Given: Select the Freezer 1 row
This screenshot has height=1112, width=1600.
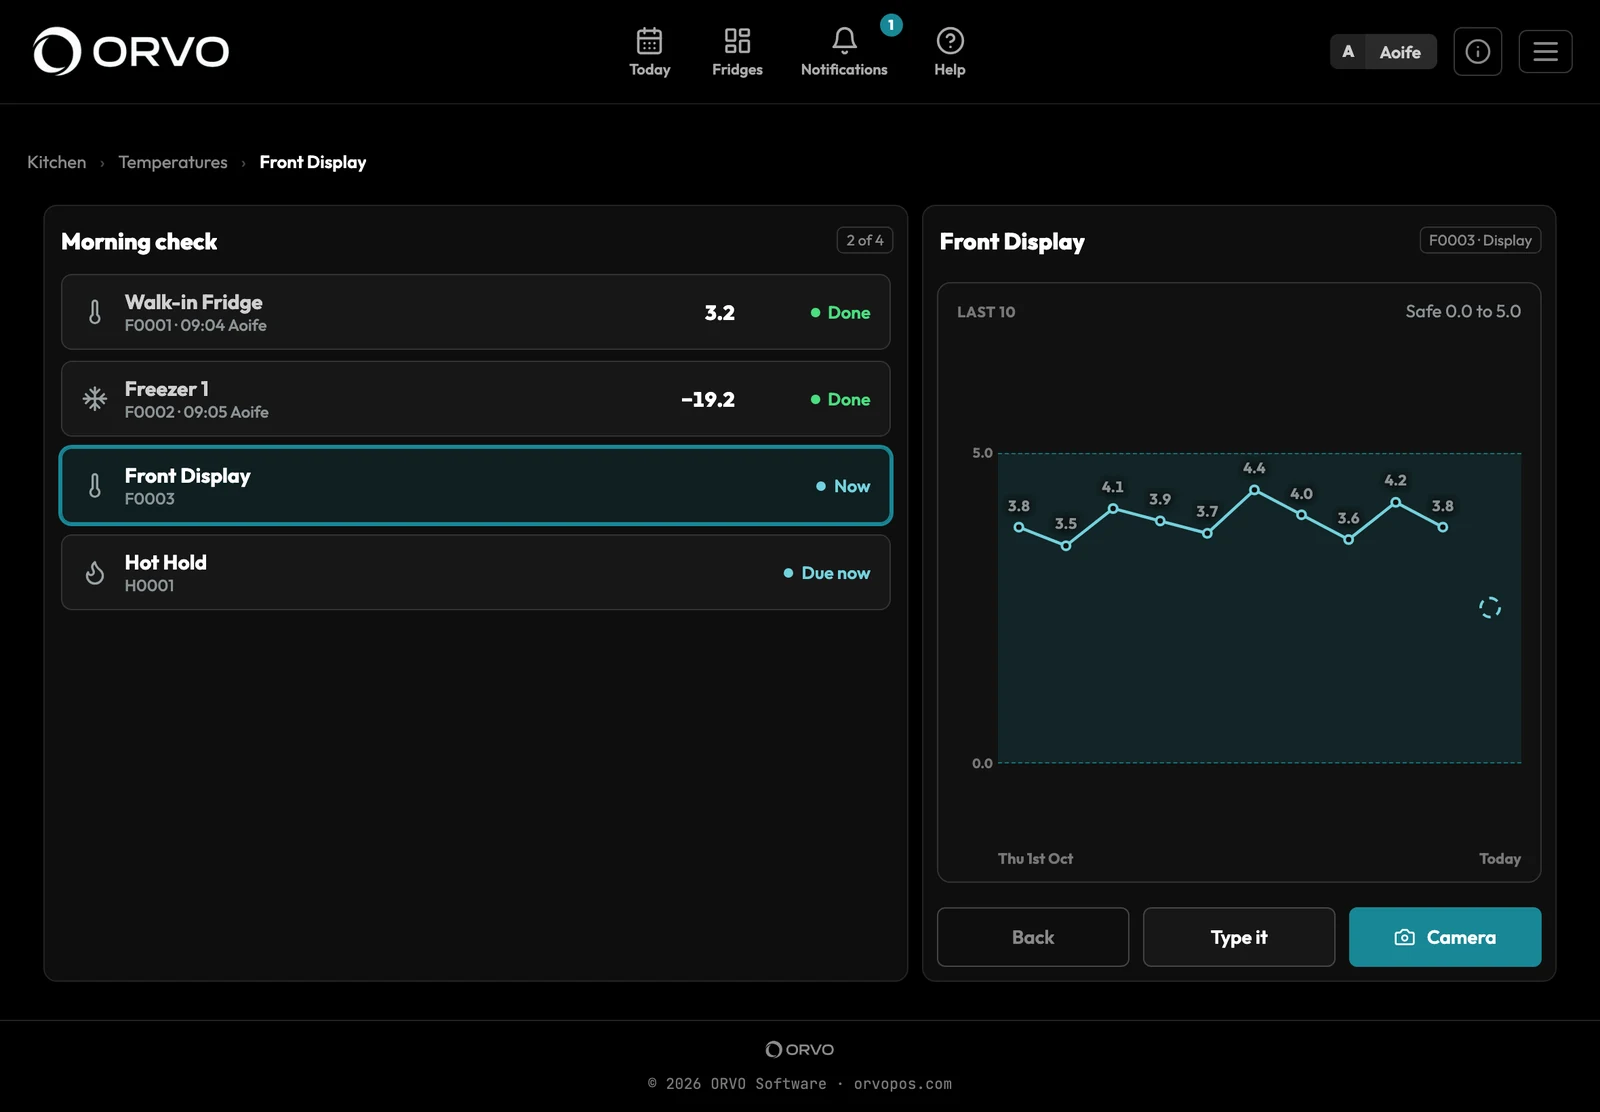Looking at the screenshot, I should pos(476,399).
